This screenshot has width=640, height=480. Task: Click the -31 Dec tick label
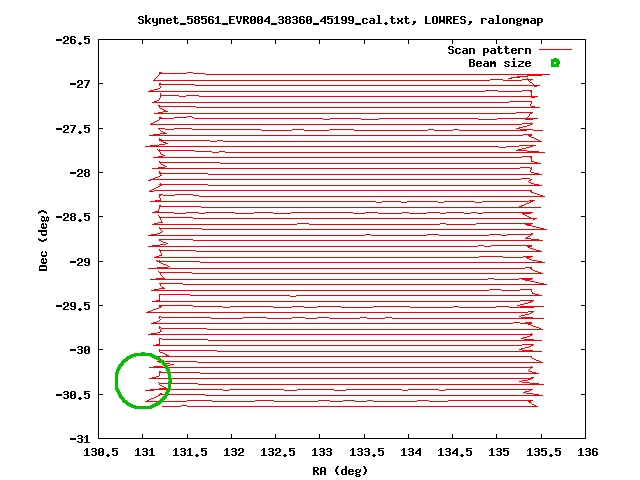80,439
